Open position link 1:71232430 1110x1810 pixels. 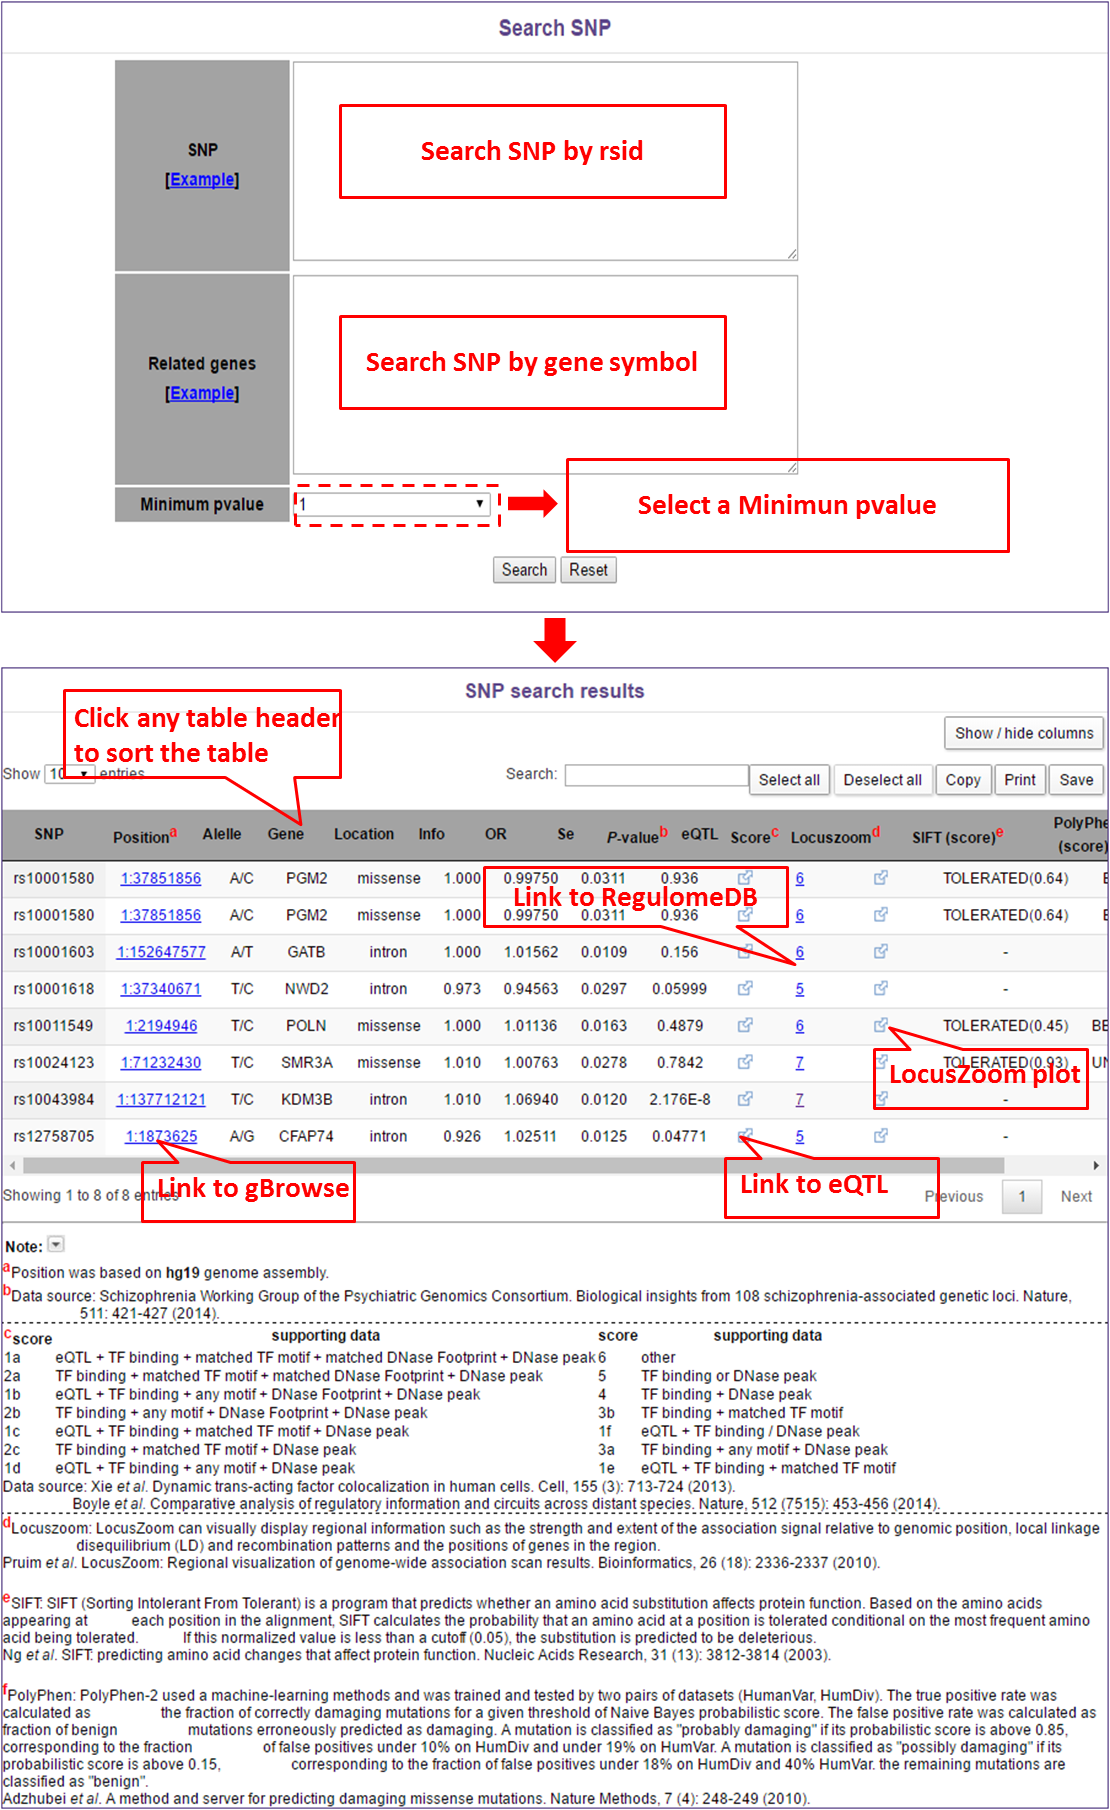(x=161, y=1063)
